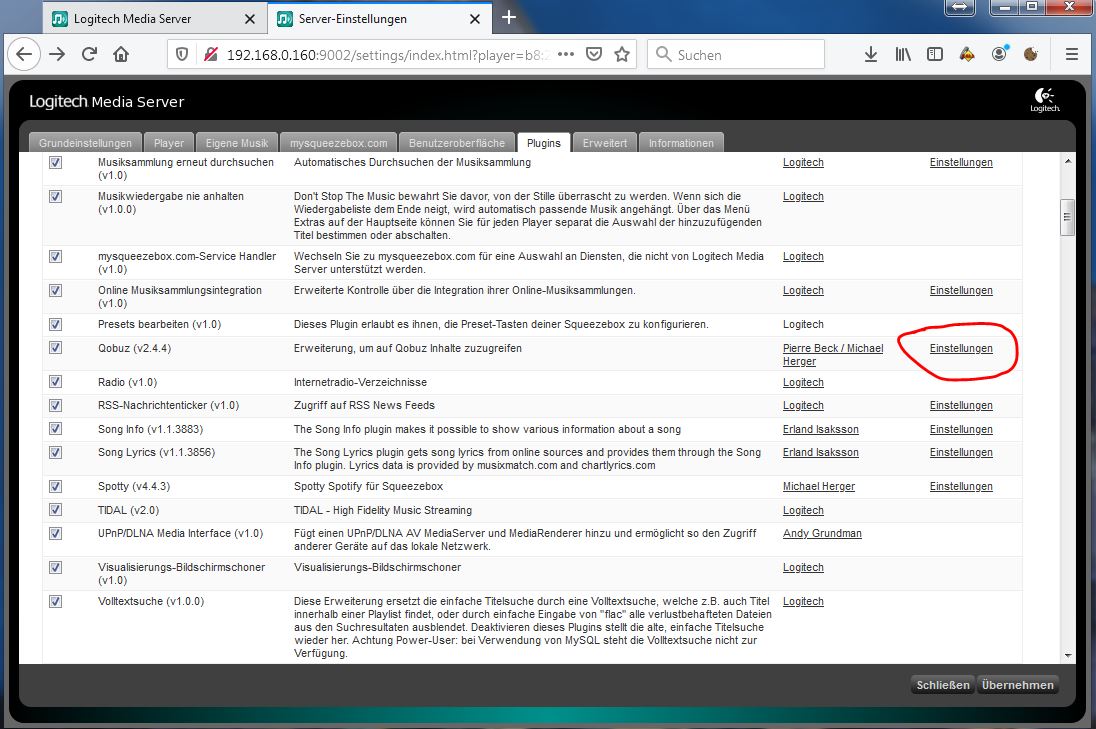Uncheck the TIDAL plugin
The image size is (1096, 729).
tap(55, 510)
